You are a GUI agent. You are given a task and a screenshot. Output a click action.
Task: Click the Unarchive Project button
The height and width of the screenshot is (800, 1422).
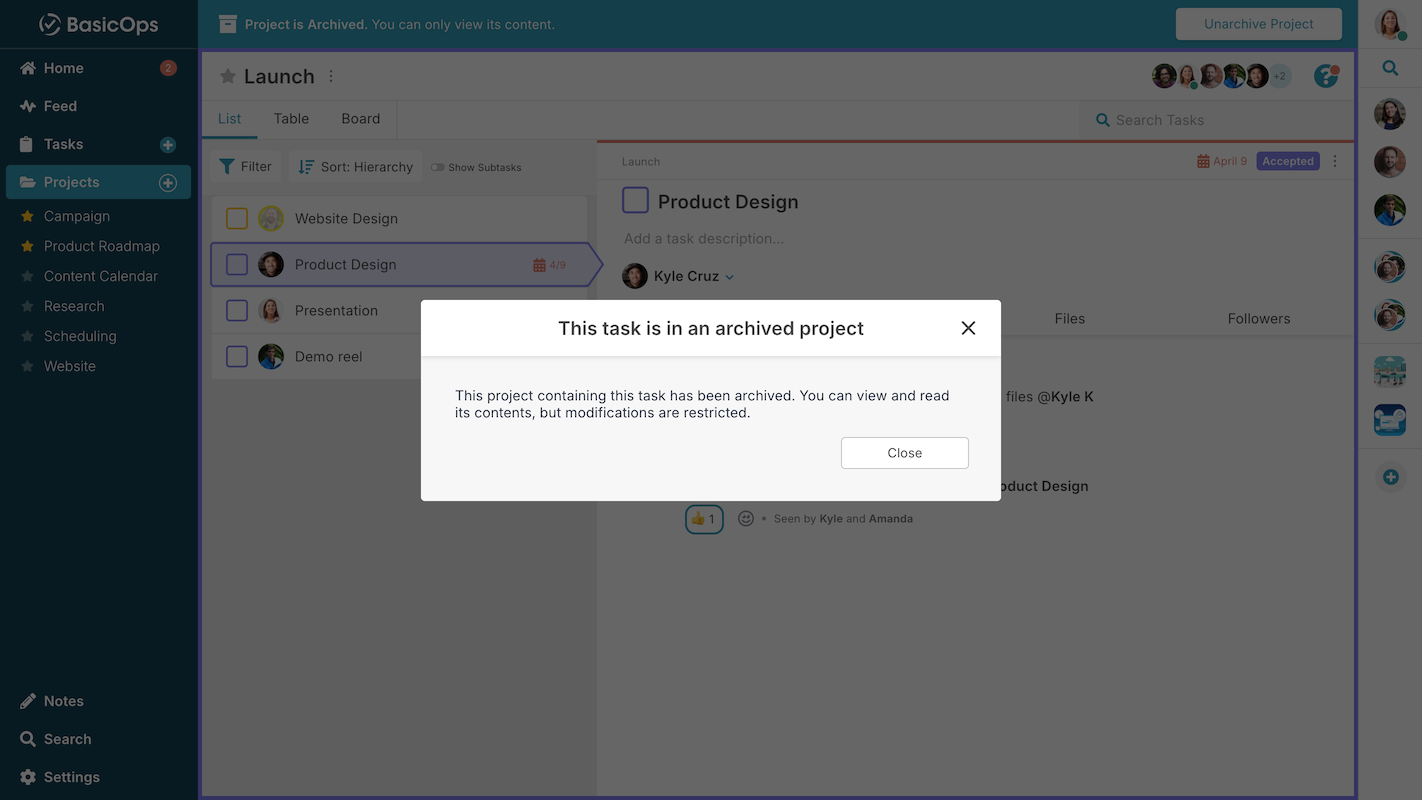tap(1258, 23)
